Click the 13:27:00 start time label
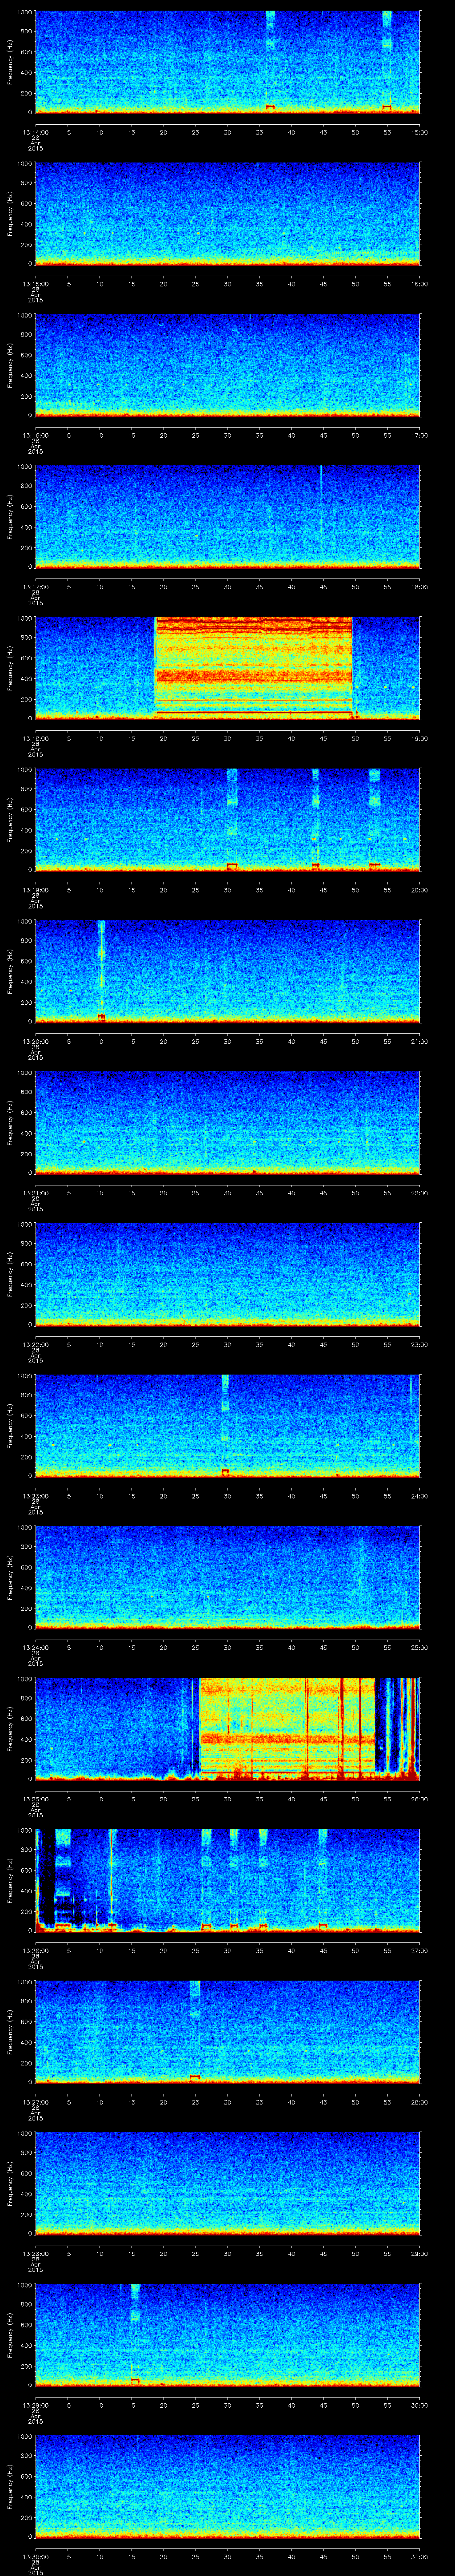The height and width of the screenshot is (2576, 455). [x=35, y=2101]
